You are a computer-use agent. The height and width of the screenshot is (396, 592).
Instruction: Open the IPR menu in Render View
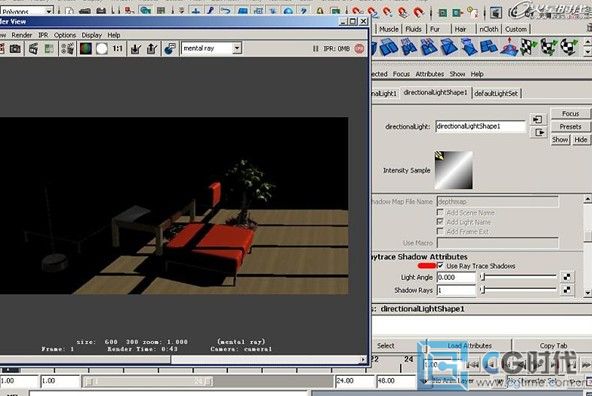tap(43, 35)
